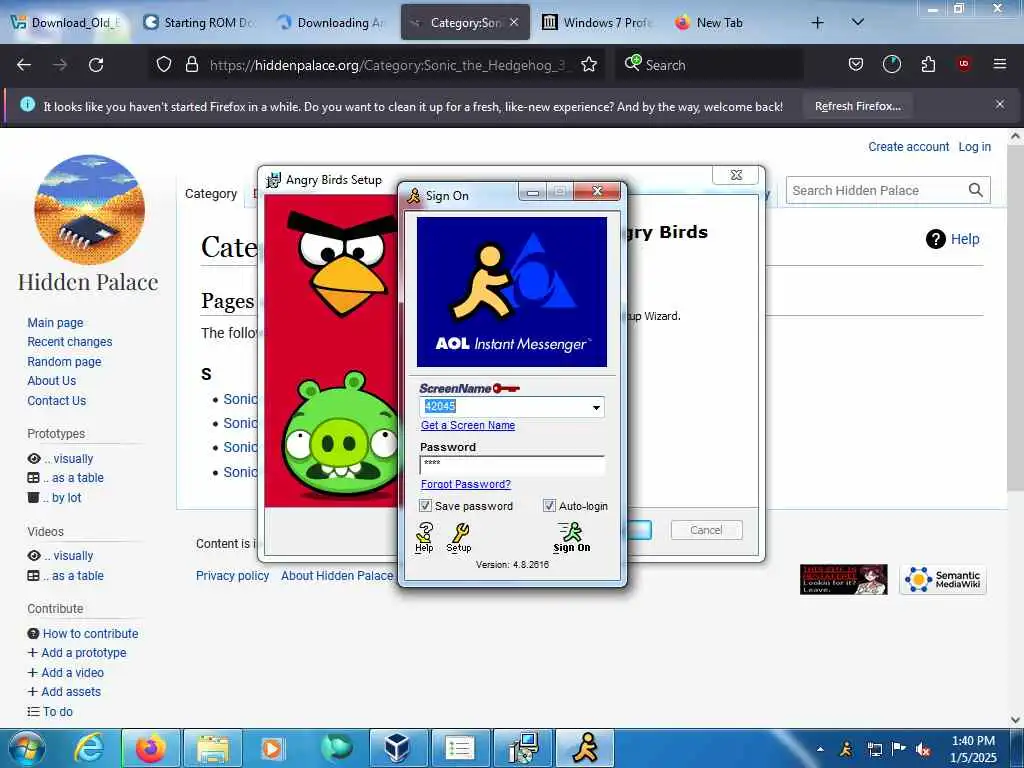Open the Random page sidebar link

coord(64,362)
